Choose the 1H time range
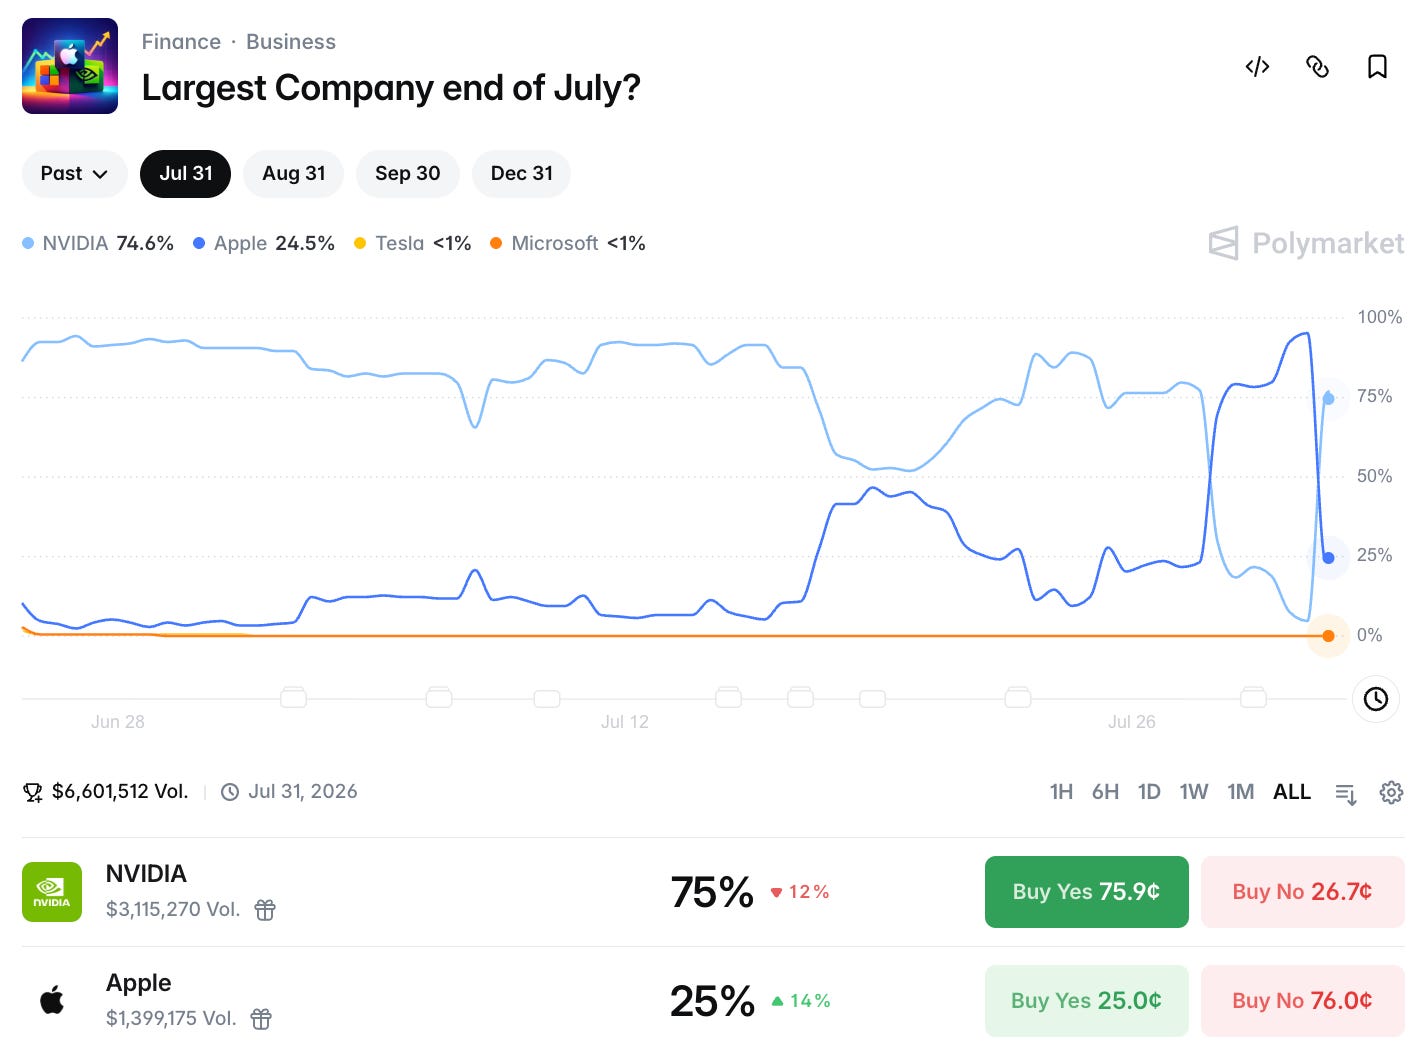 (1061, 792)
